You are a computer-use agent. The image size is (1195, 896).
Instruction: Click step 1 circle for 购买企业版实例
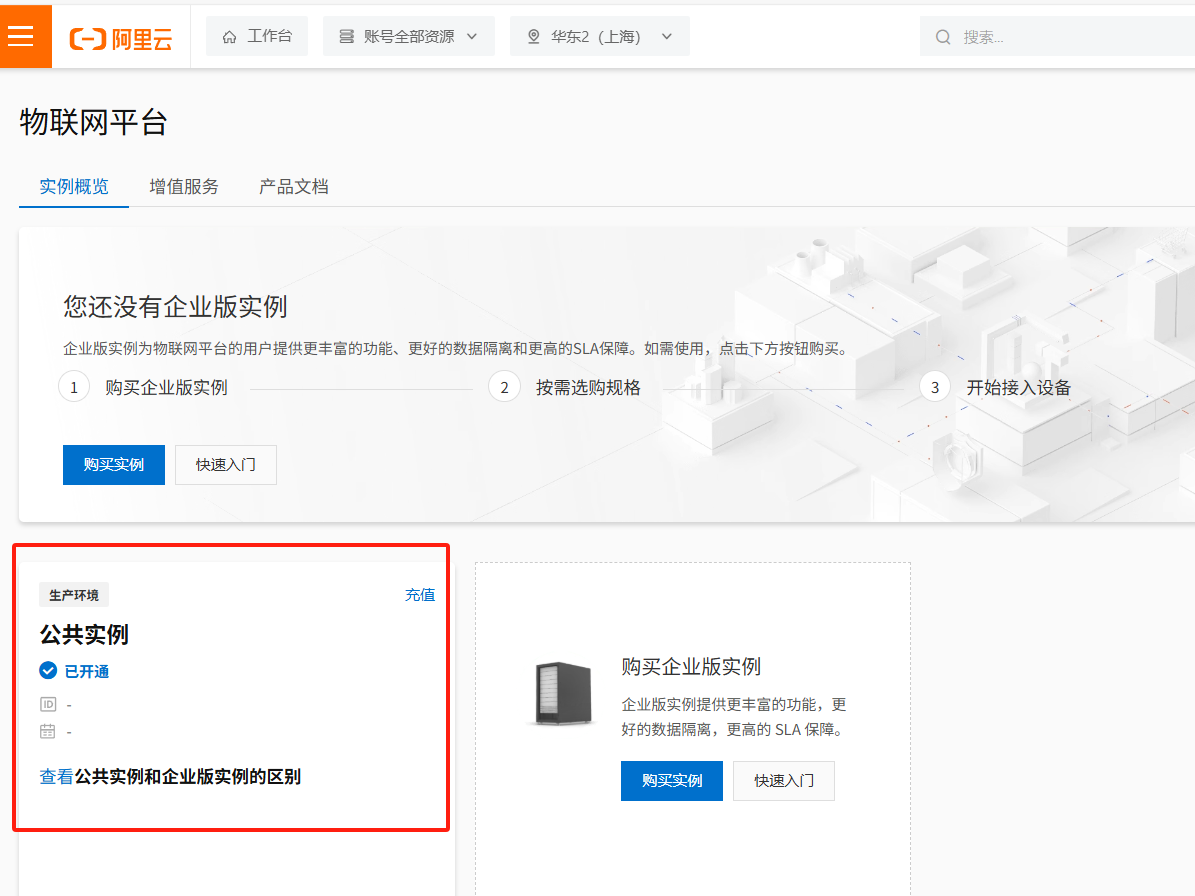pos(74,387)
